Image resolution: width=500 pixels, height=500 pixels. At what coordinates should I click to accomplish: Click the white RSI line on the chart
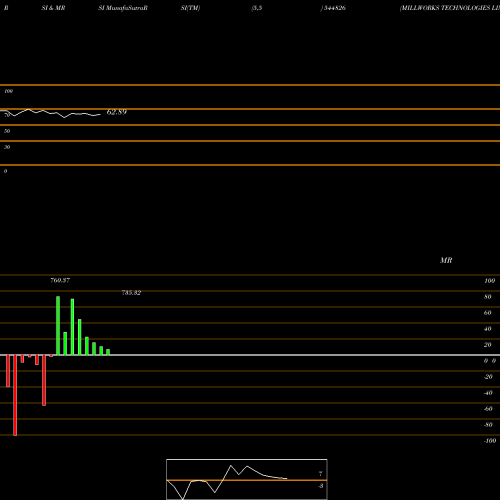point(50,113)
